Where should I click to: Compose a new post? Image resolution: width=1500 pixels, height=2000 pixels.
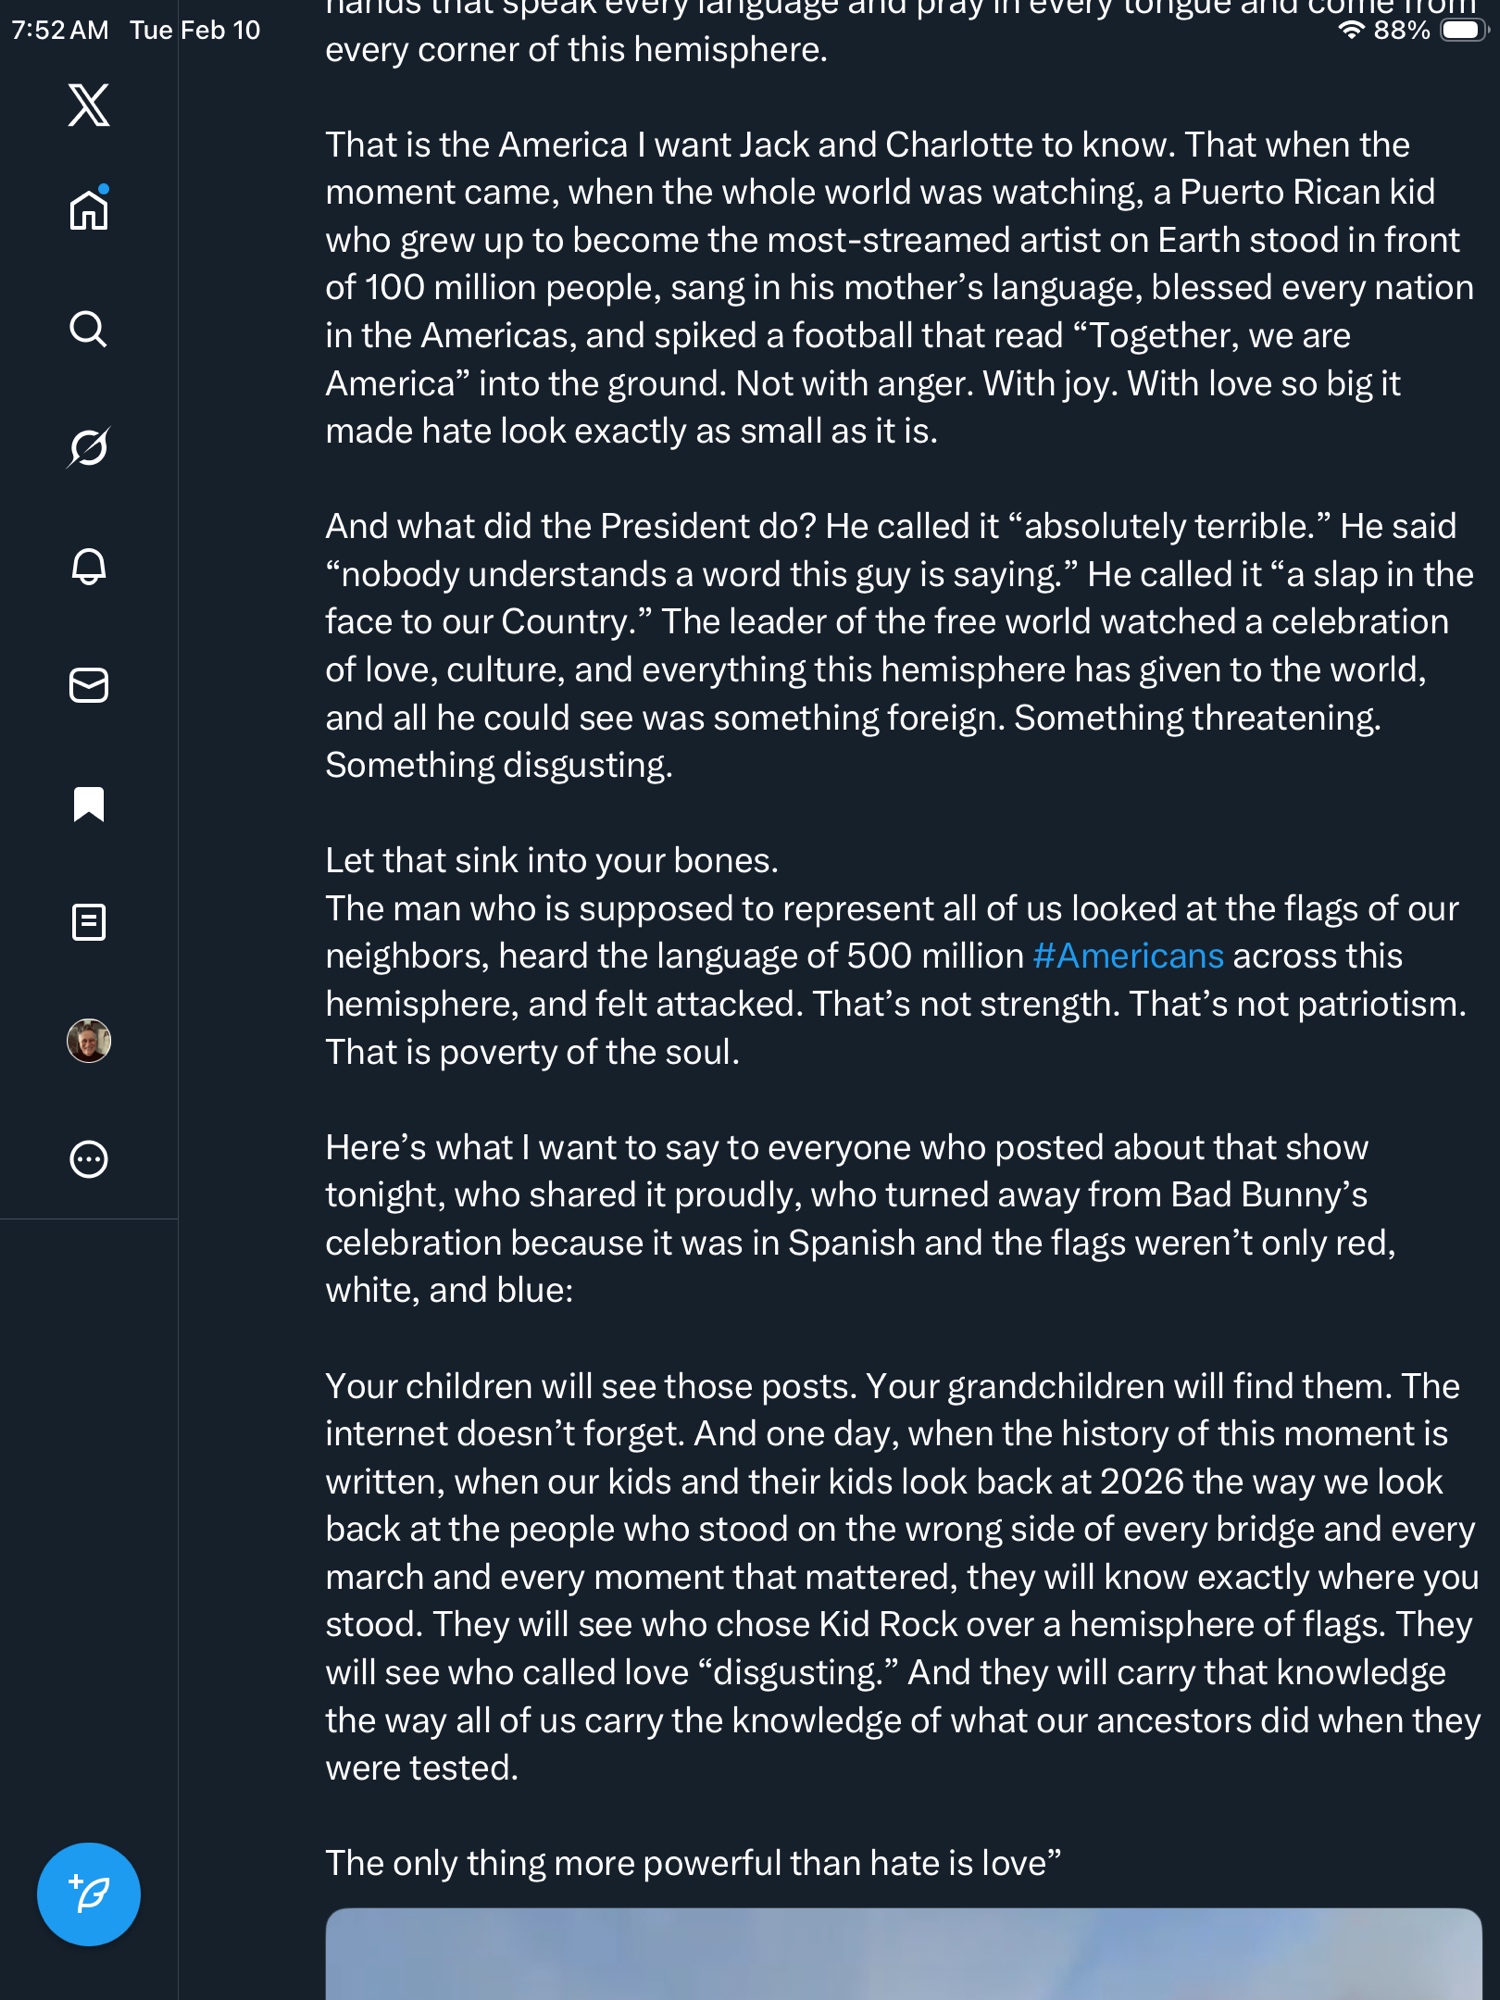click(88, 1894)
